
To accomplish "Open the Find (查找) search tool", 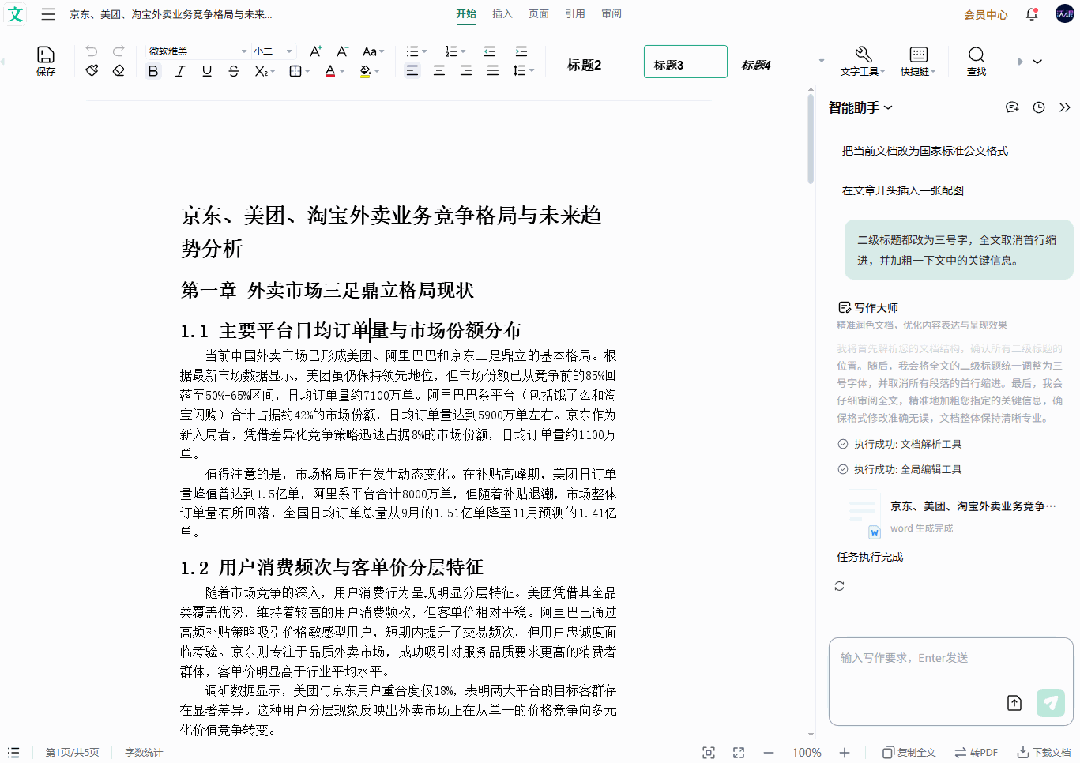I will coord(976,60).
